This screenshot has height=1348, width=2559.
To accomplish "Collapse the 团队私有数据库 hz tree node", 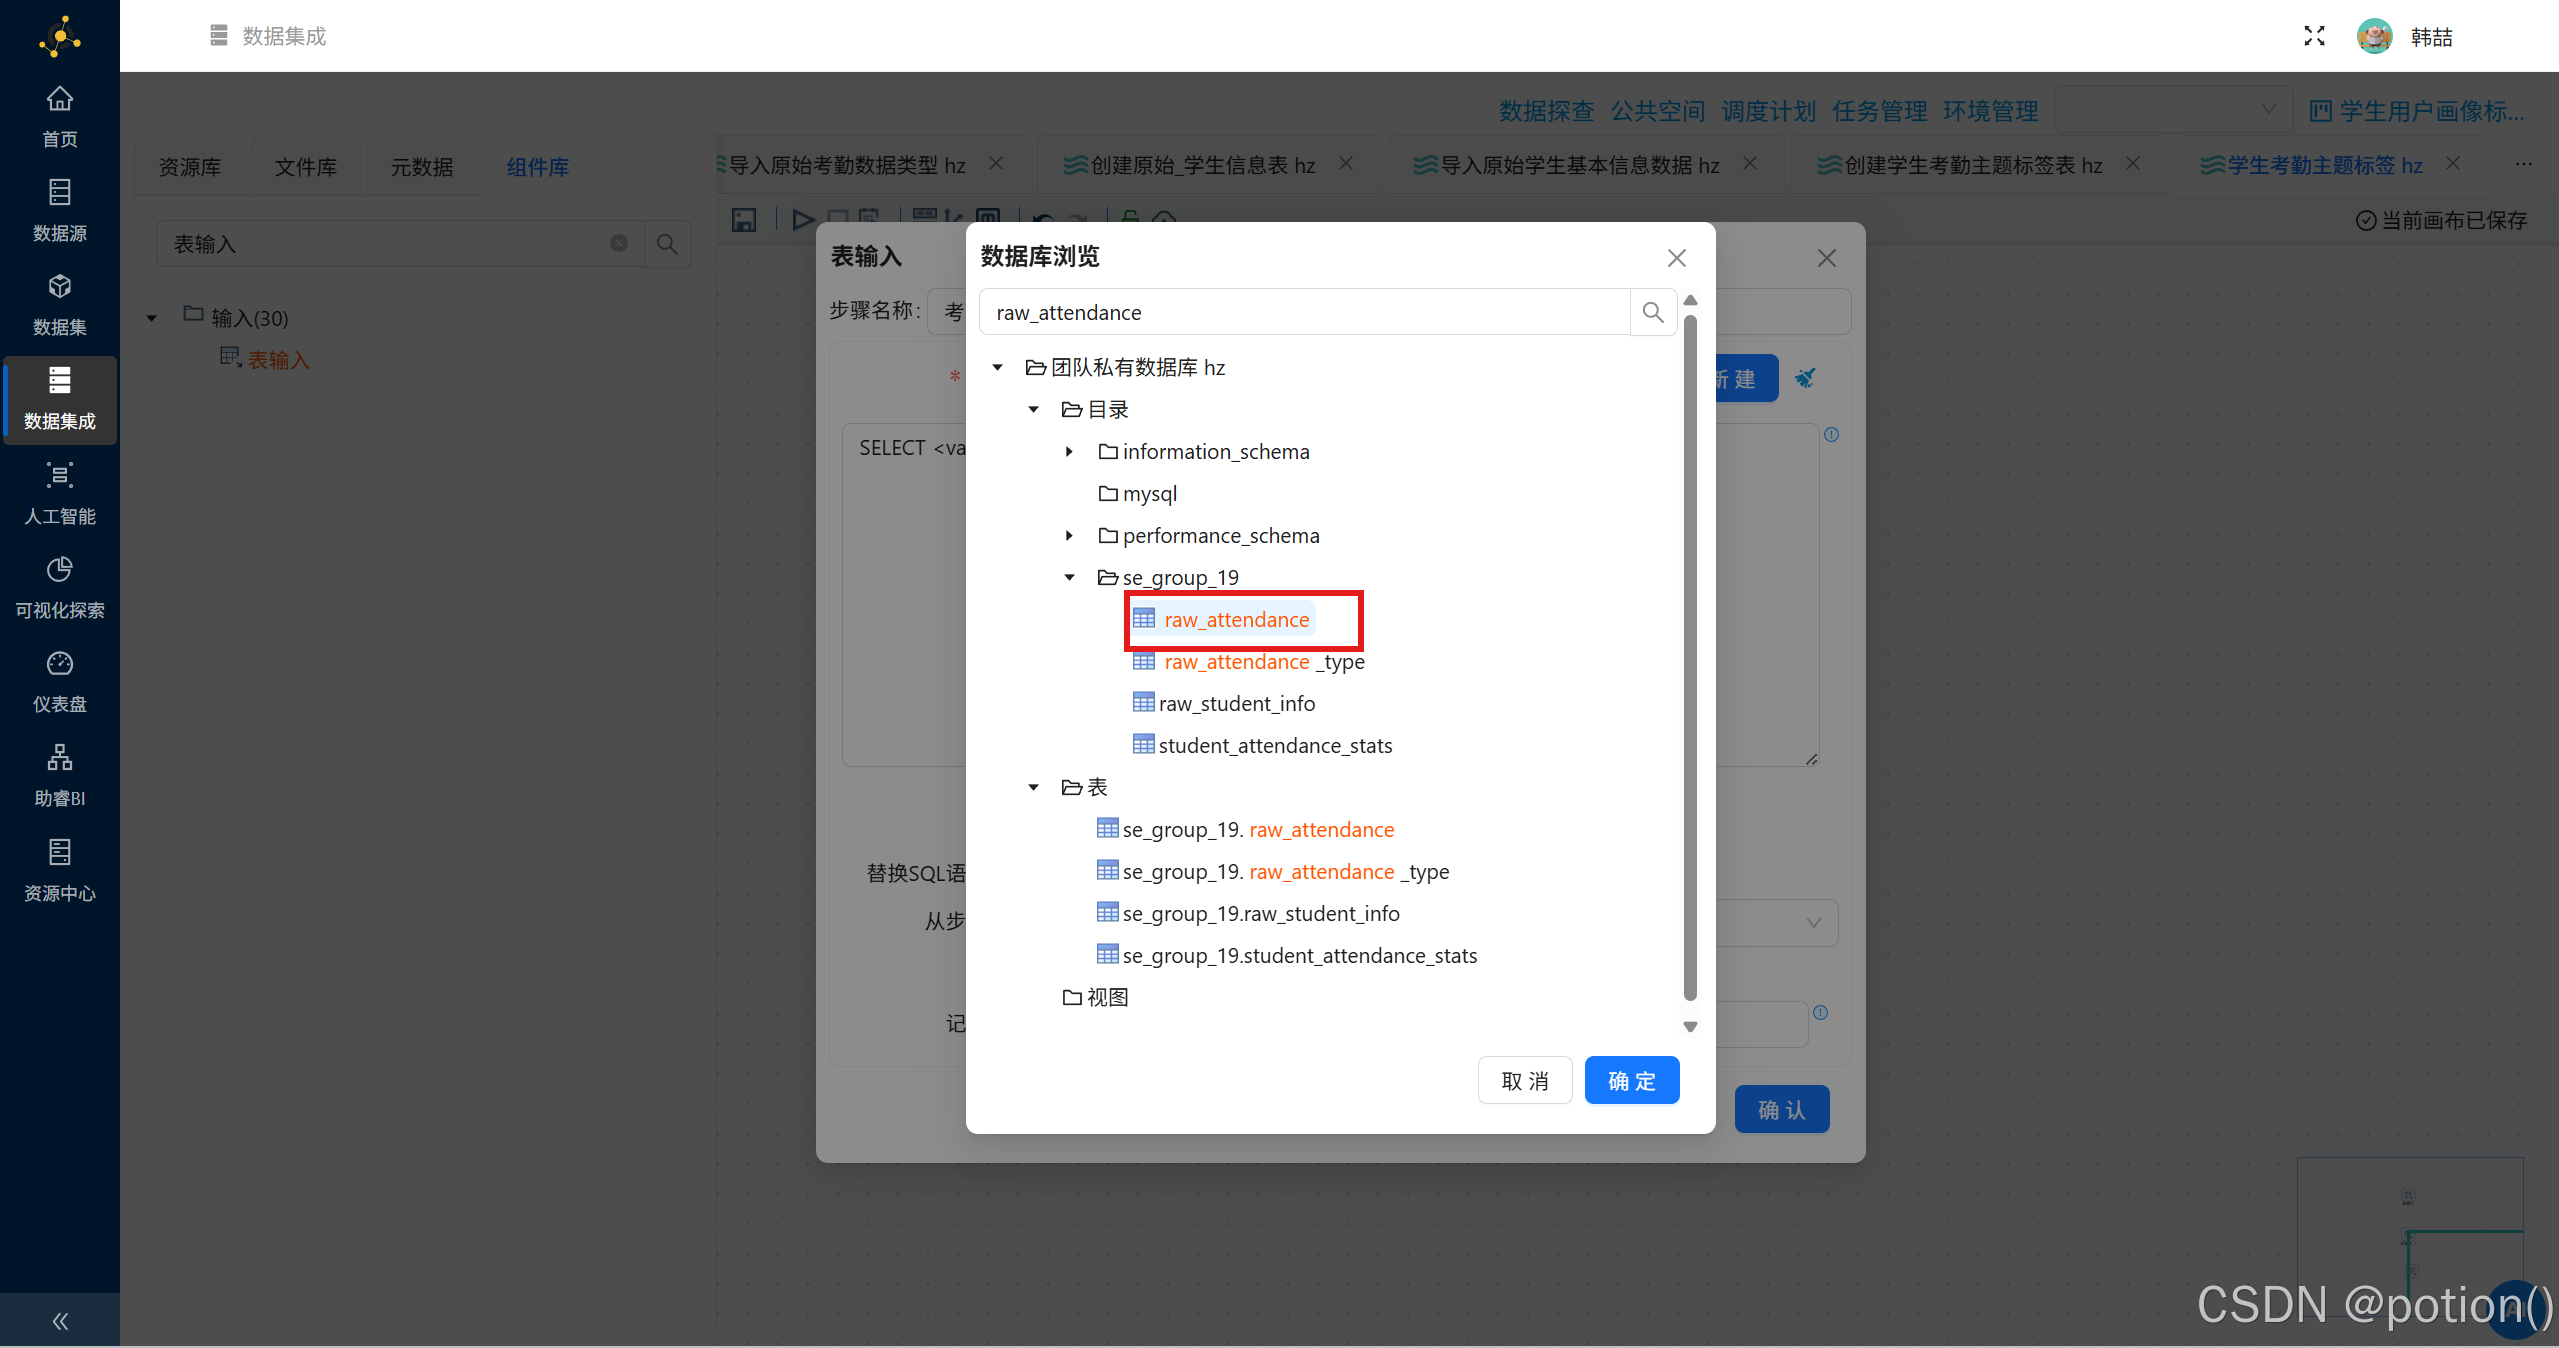I will (x=997, y=367).
